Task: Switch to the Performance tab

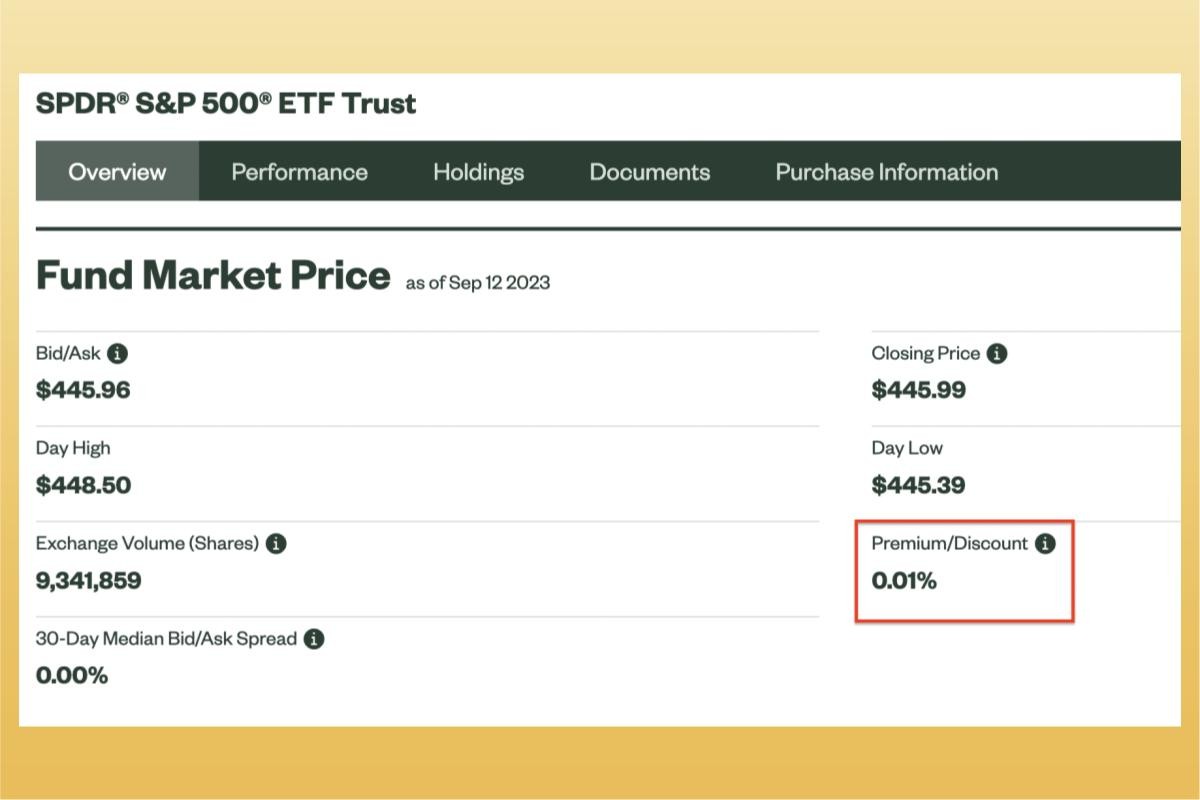Action: 299,171
